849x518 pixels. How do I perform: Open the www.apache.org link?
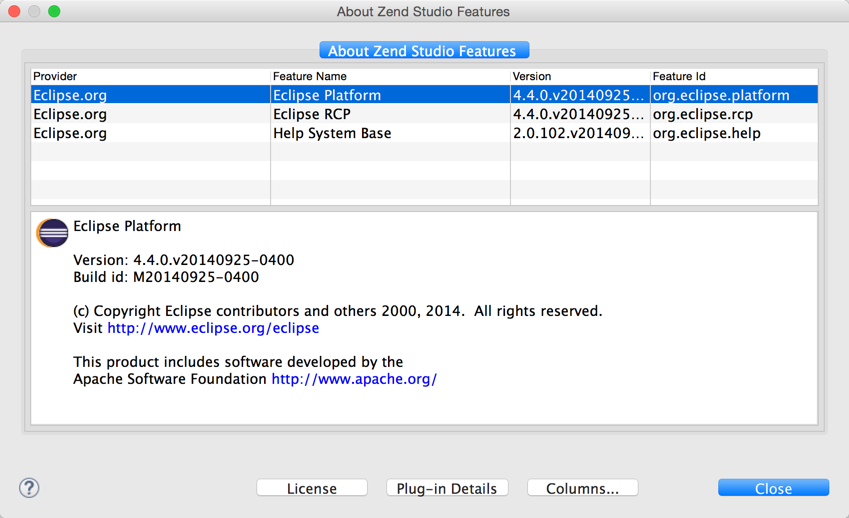click(x=354, y=379)
